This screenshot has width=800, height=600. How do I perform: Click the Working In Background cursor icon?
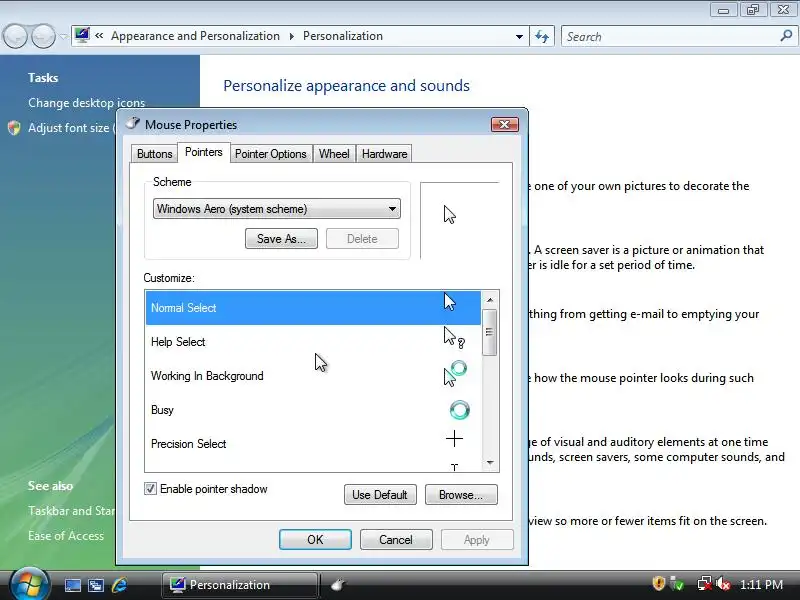click(455, 373)
